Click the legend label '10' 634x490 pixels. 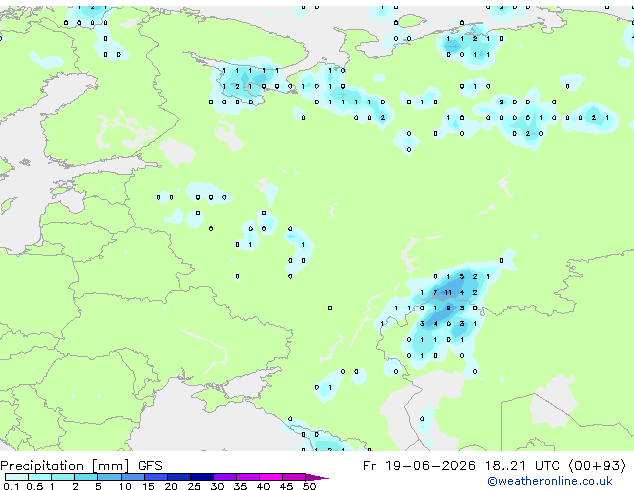[125, 486]
